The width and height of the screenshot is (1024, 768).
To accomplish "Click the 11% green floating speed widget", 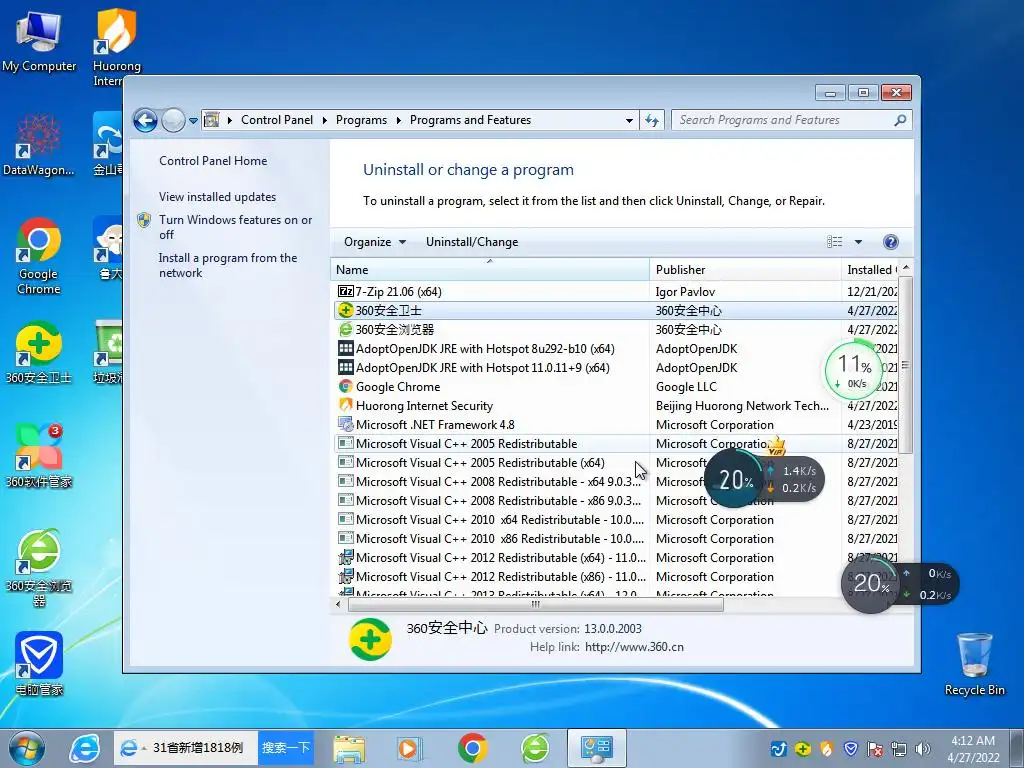I will (x=854, y=369).
